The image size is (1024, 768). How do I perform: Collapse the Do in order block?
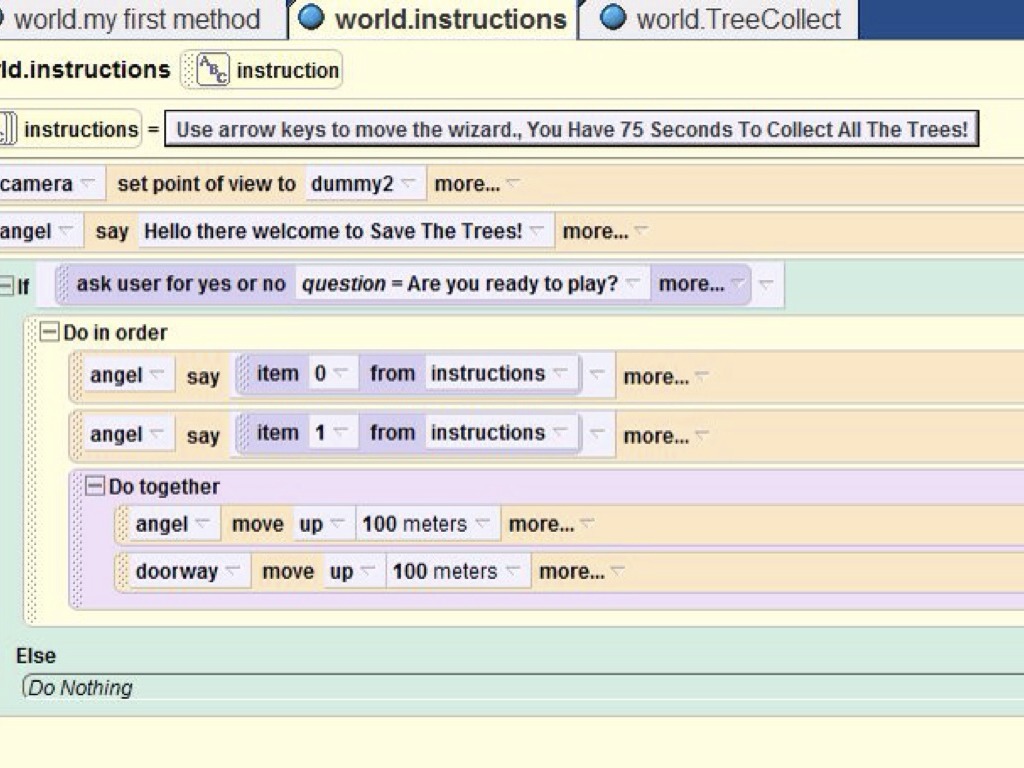click(49, 332)
